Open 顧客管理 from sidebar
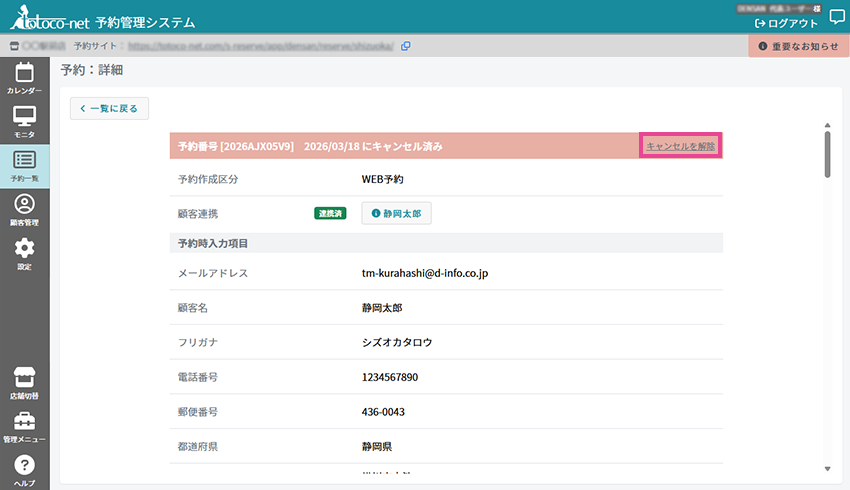 coord(24,210)
